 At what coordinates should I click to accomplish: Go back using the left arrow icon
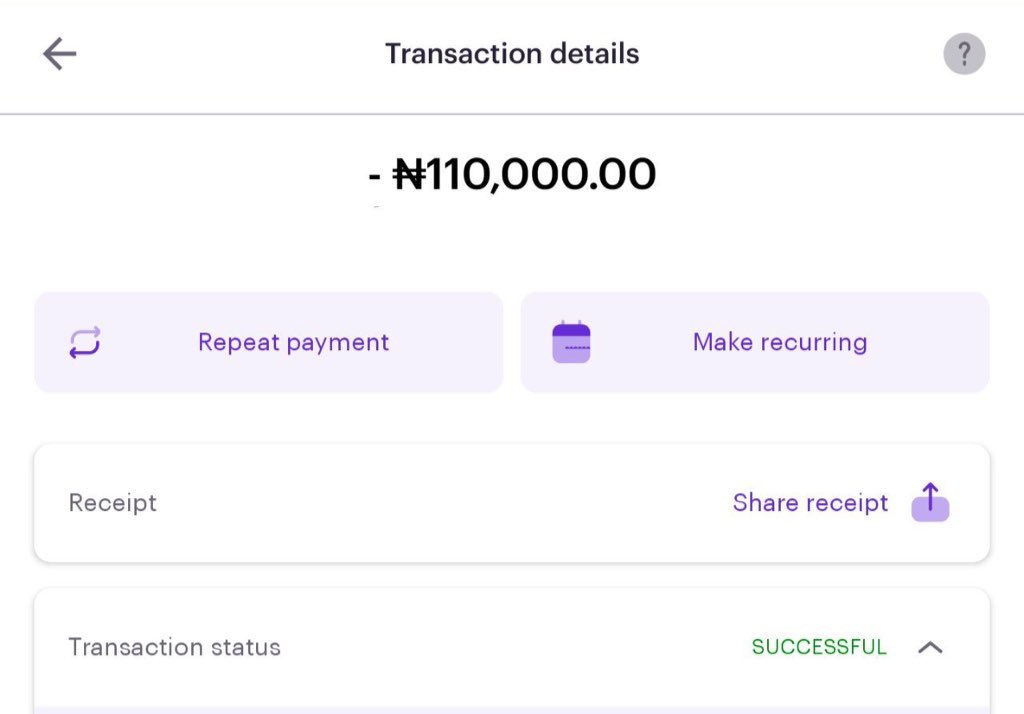pos(59,54)
